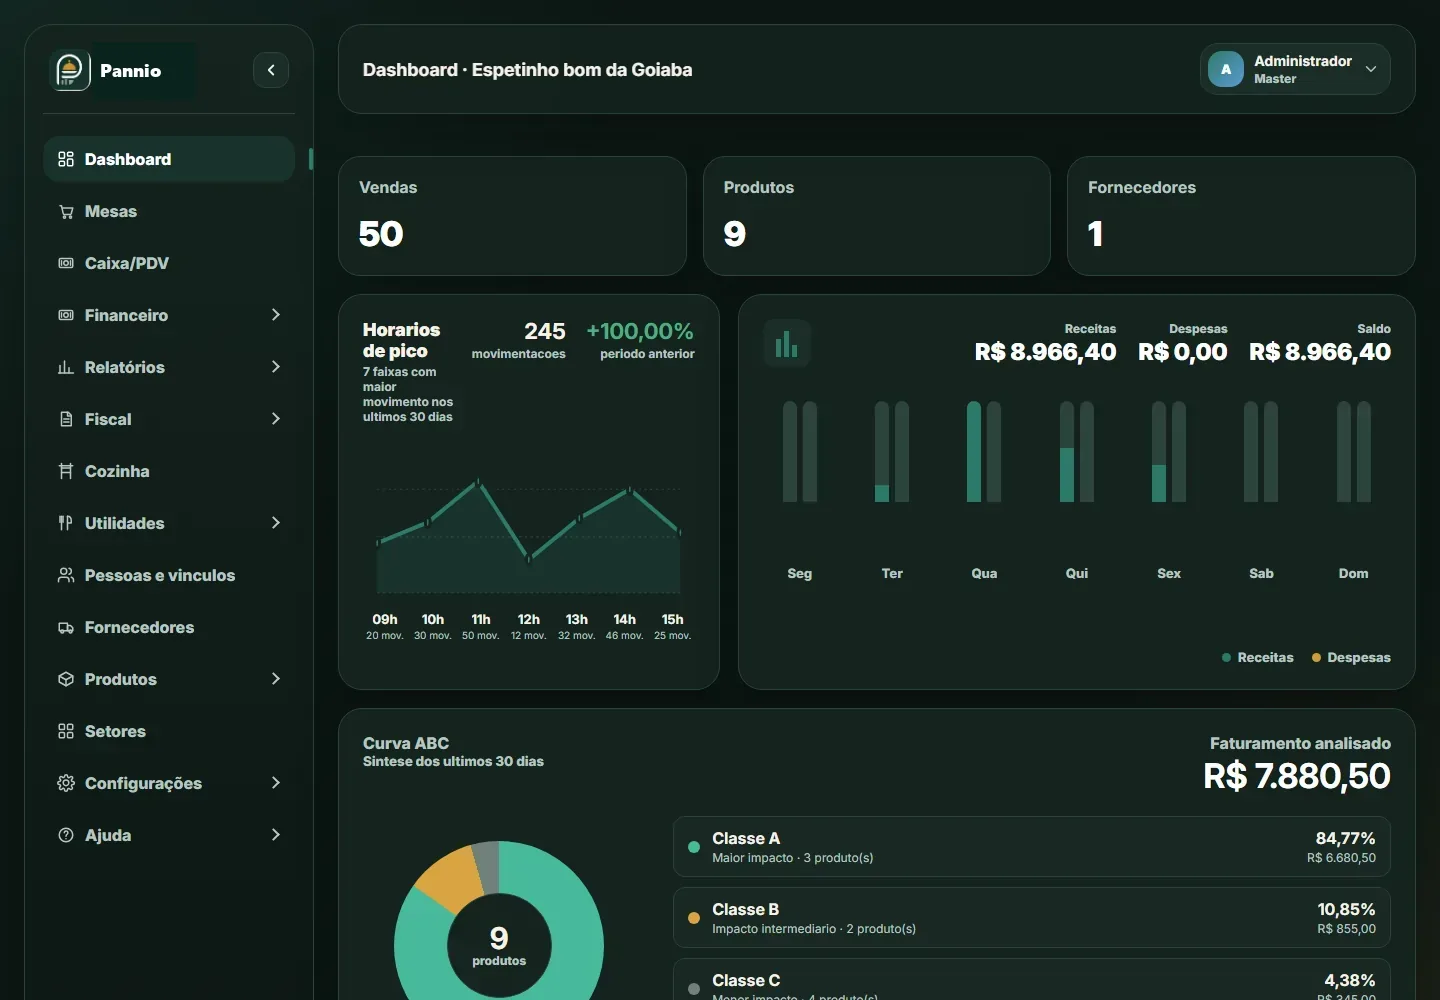Click the orange dot beside Classe B
This screenshot has width=1440, height=1000.
[694, 918]
